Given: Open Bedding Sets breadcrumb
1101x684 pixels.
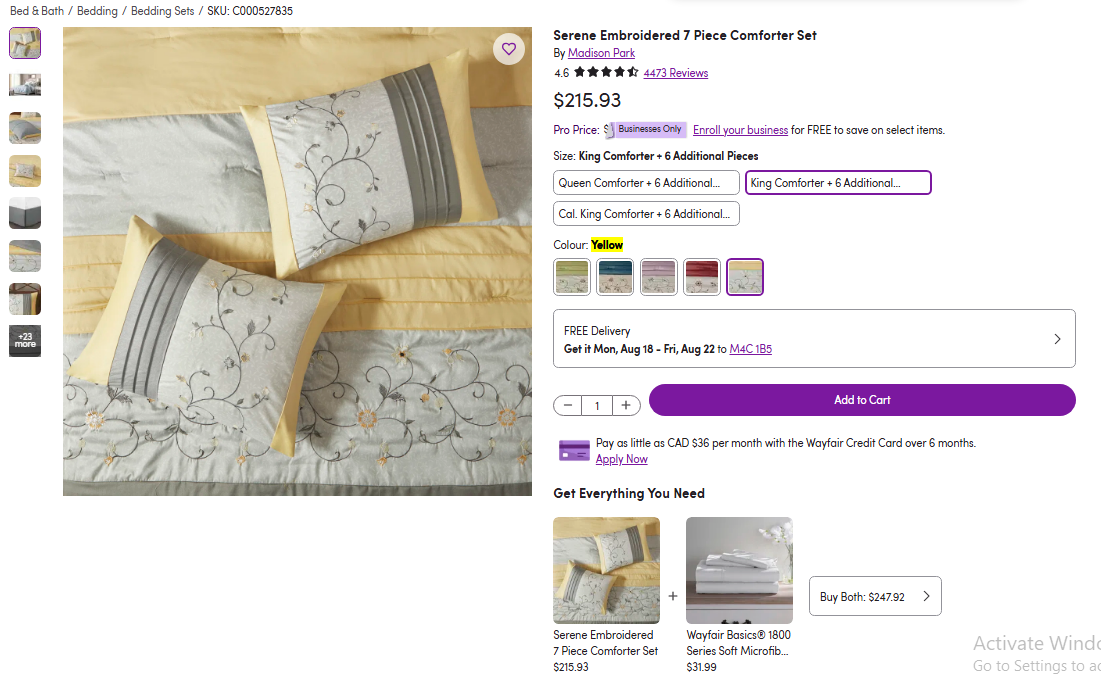Looking at the screenshot, I should pos(162,11).
